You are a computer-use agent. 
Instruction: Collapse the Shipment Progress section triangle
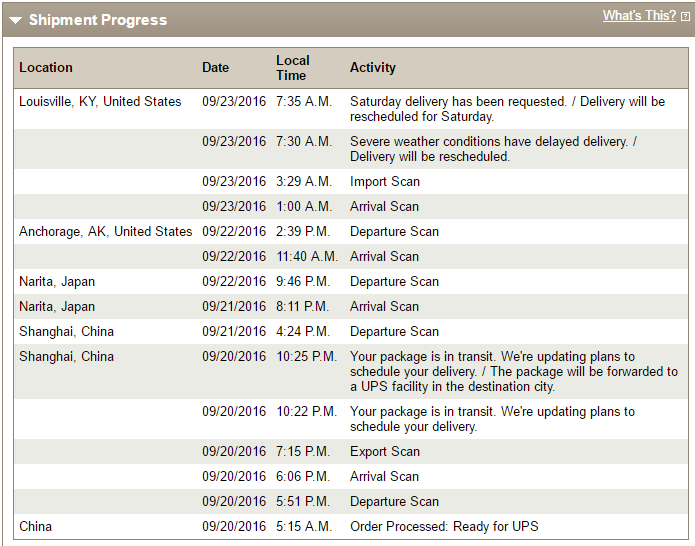point(16,20)
